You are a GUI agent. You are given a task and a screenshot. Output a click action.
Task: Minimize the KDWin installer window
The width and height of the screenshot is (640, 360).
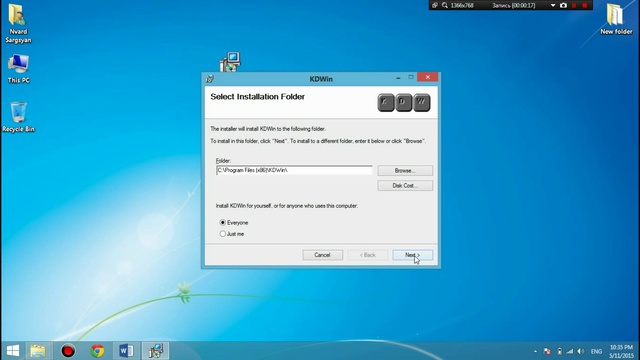click(x=398, y=78)
